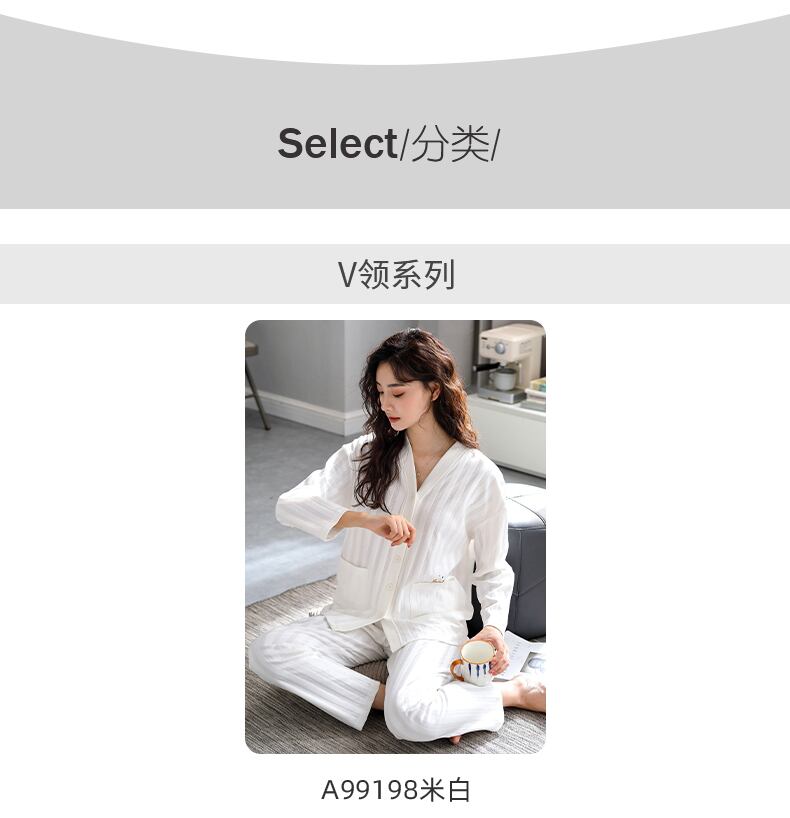Open the A99198米白 product label
The height and width of the screenshot is (818, 790).
pos(396,789)
